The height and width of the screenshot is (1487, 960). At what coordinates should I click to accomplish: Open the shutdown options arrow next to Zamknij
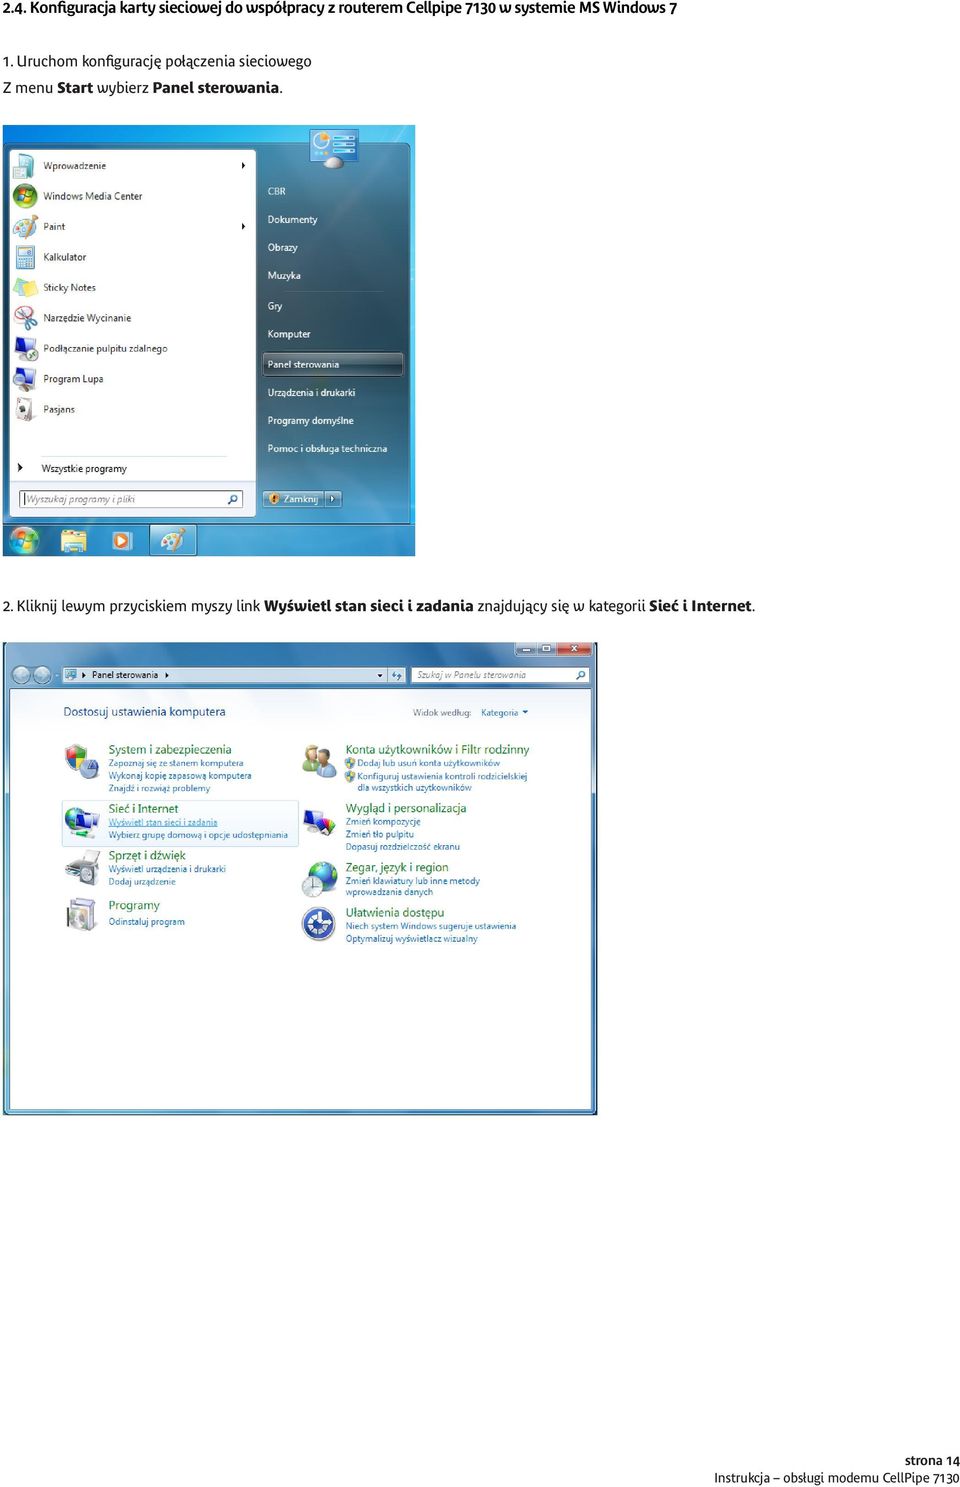click(x=333, y=499)
